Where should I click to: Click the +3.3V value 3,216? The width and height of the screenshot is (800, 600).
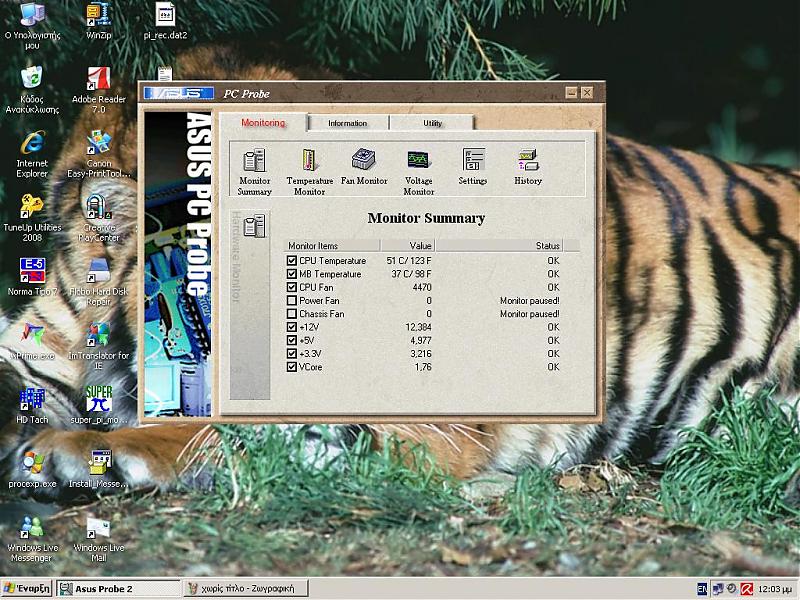[x=421, y=354]
